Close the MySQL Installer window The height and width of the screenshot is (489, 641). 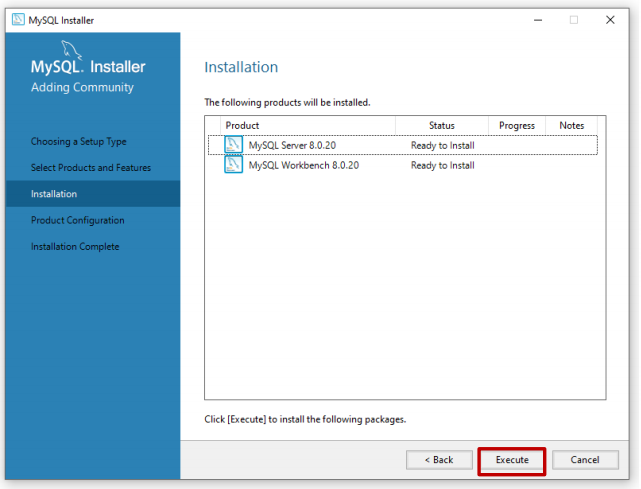pyautogui.click(x=610, y=20)
